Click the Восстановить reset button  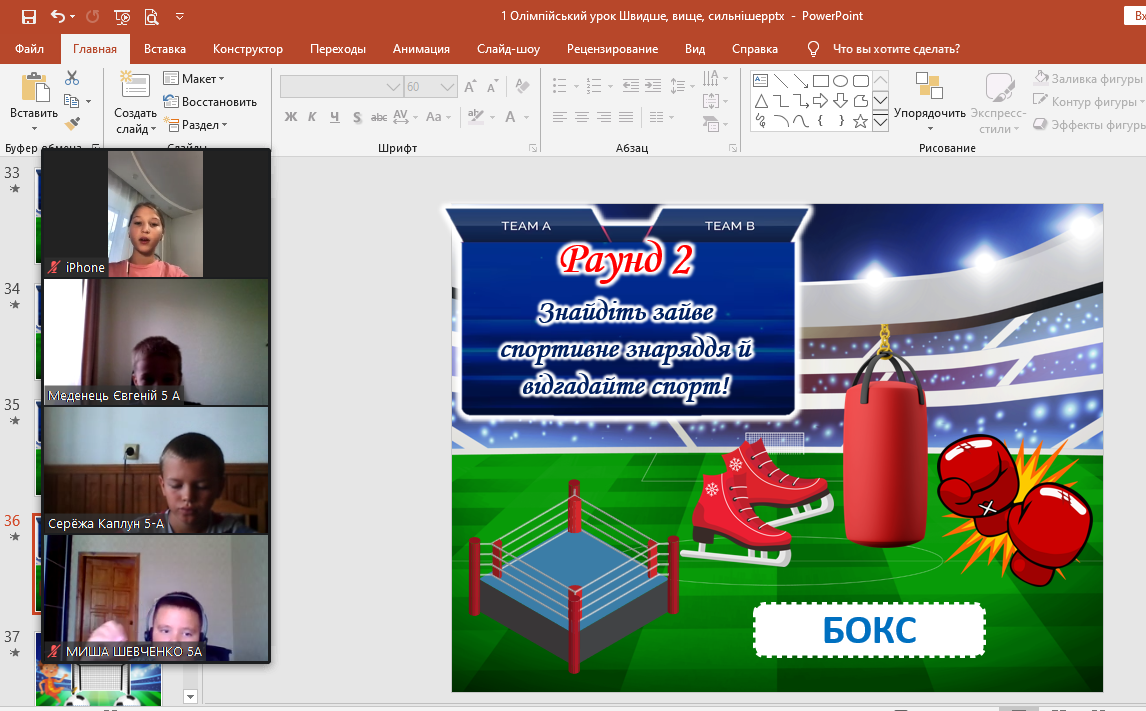210,102
